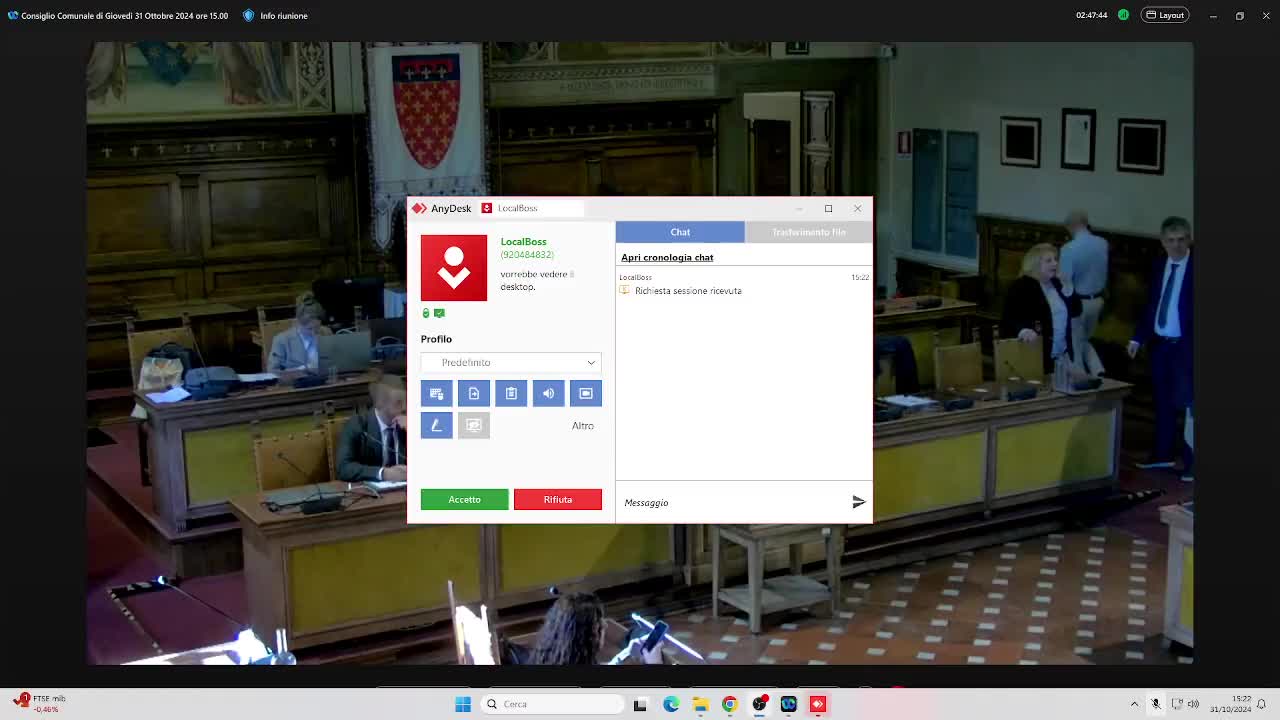Click the Cerca taskbar search box
The height and width of the screenshot is (720, 1280).
pyautogui.click(x=552, y=704)
